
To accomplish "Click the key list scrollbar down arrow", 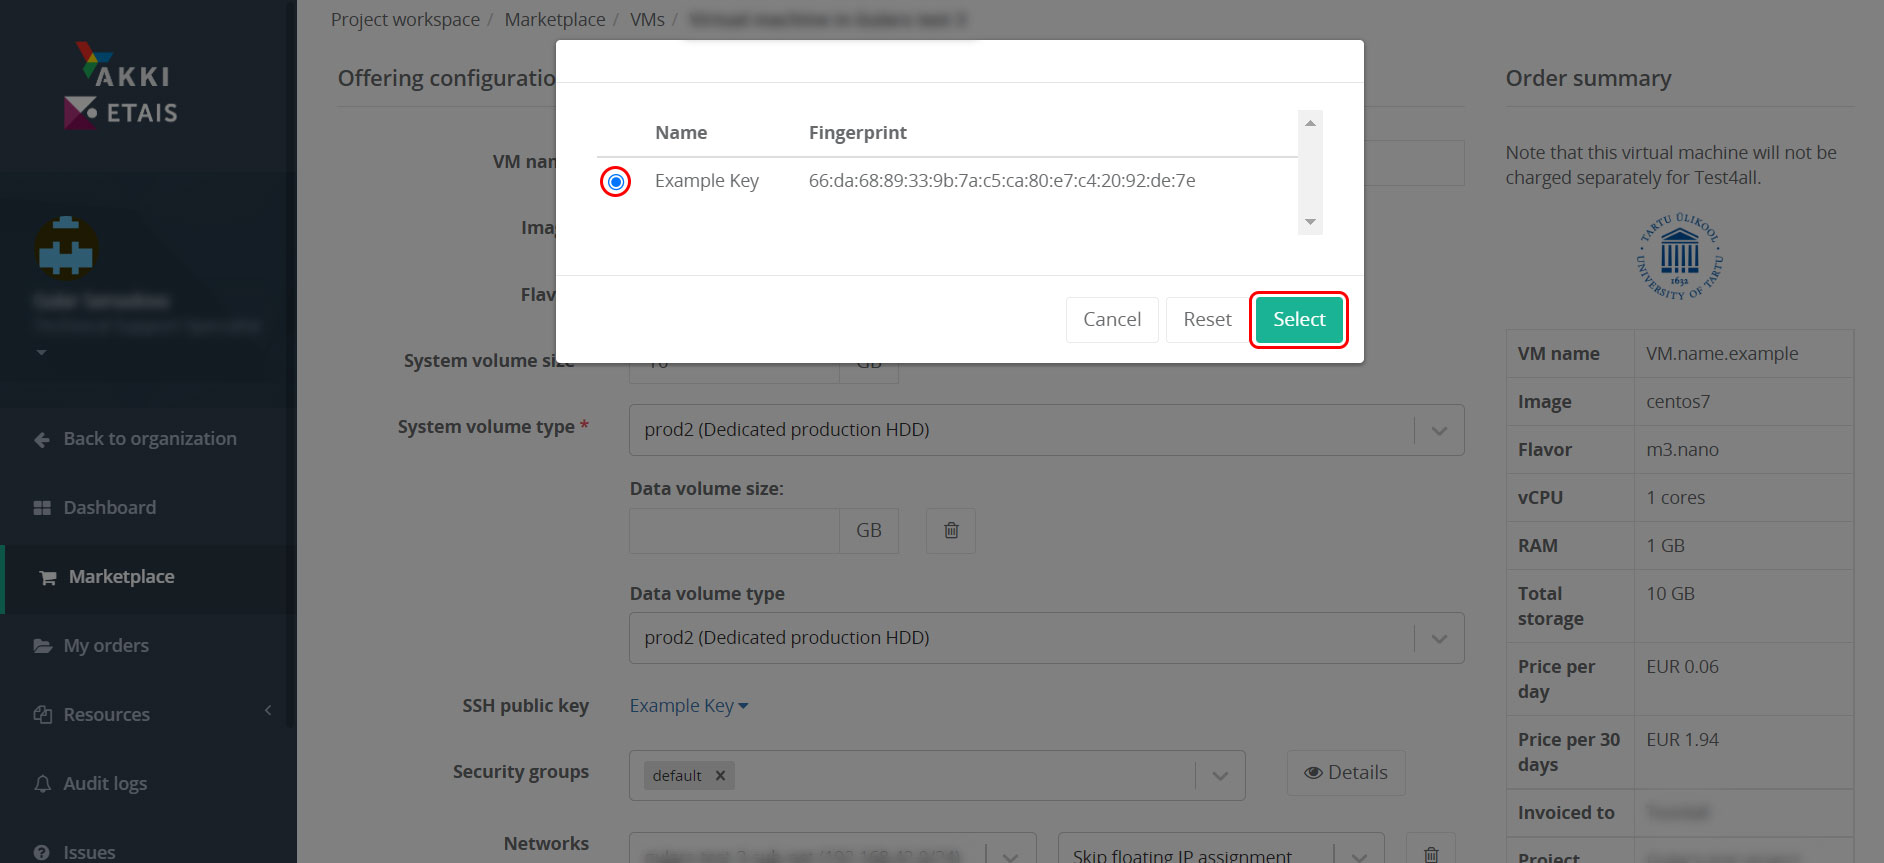I will 1310,222.
